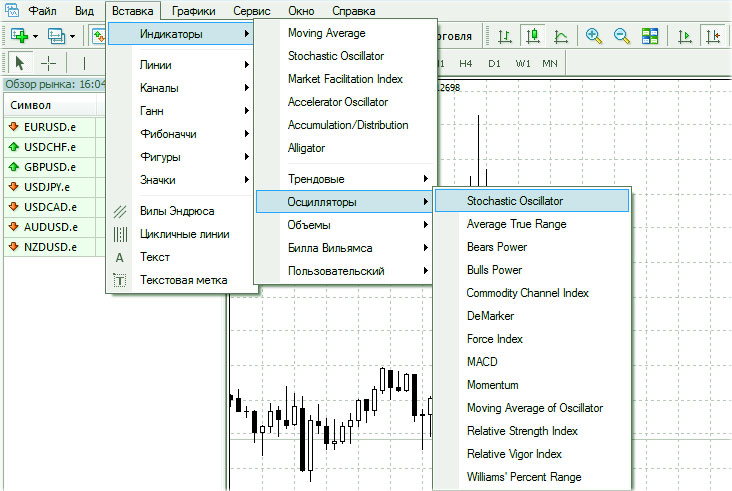
Task: Click the tile windows grid icon
Action: 650,36
